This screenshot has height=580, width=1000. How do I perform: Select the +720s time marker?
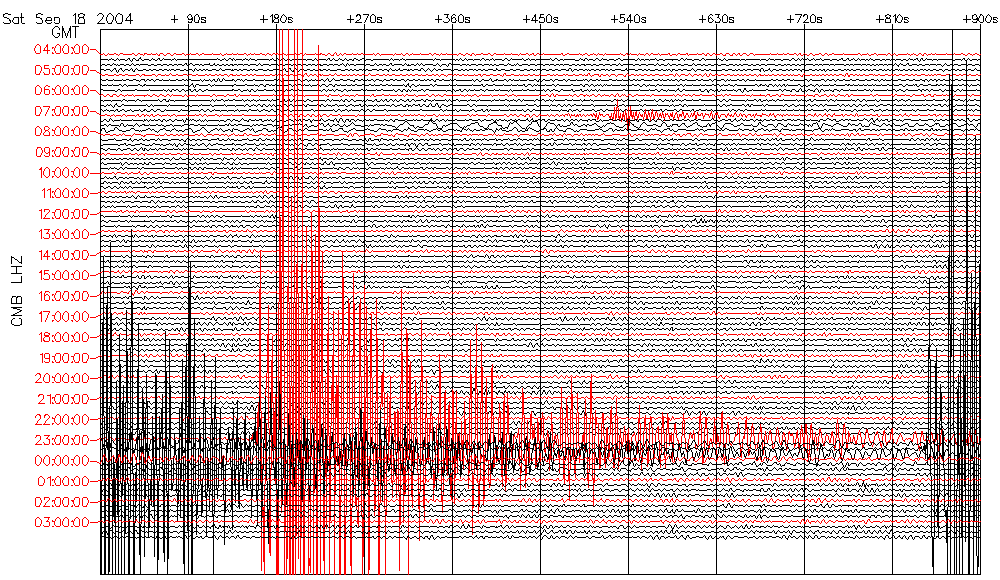click(805, 19)
